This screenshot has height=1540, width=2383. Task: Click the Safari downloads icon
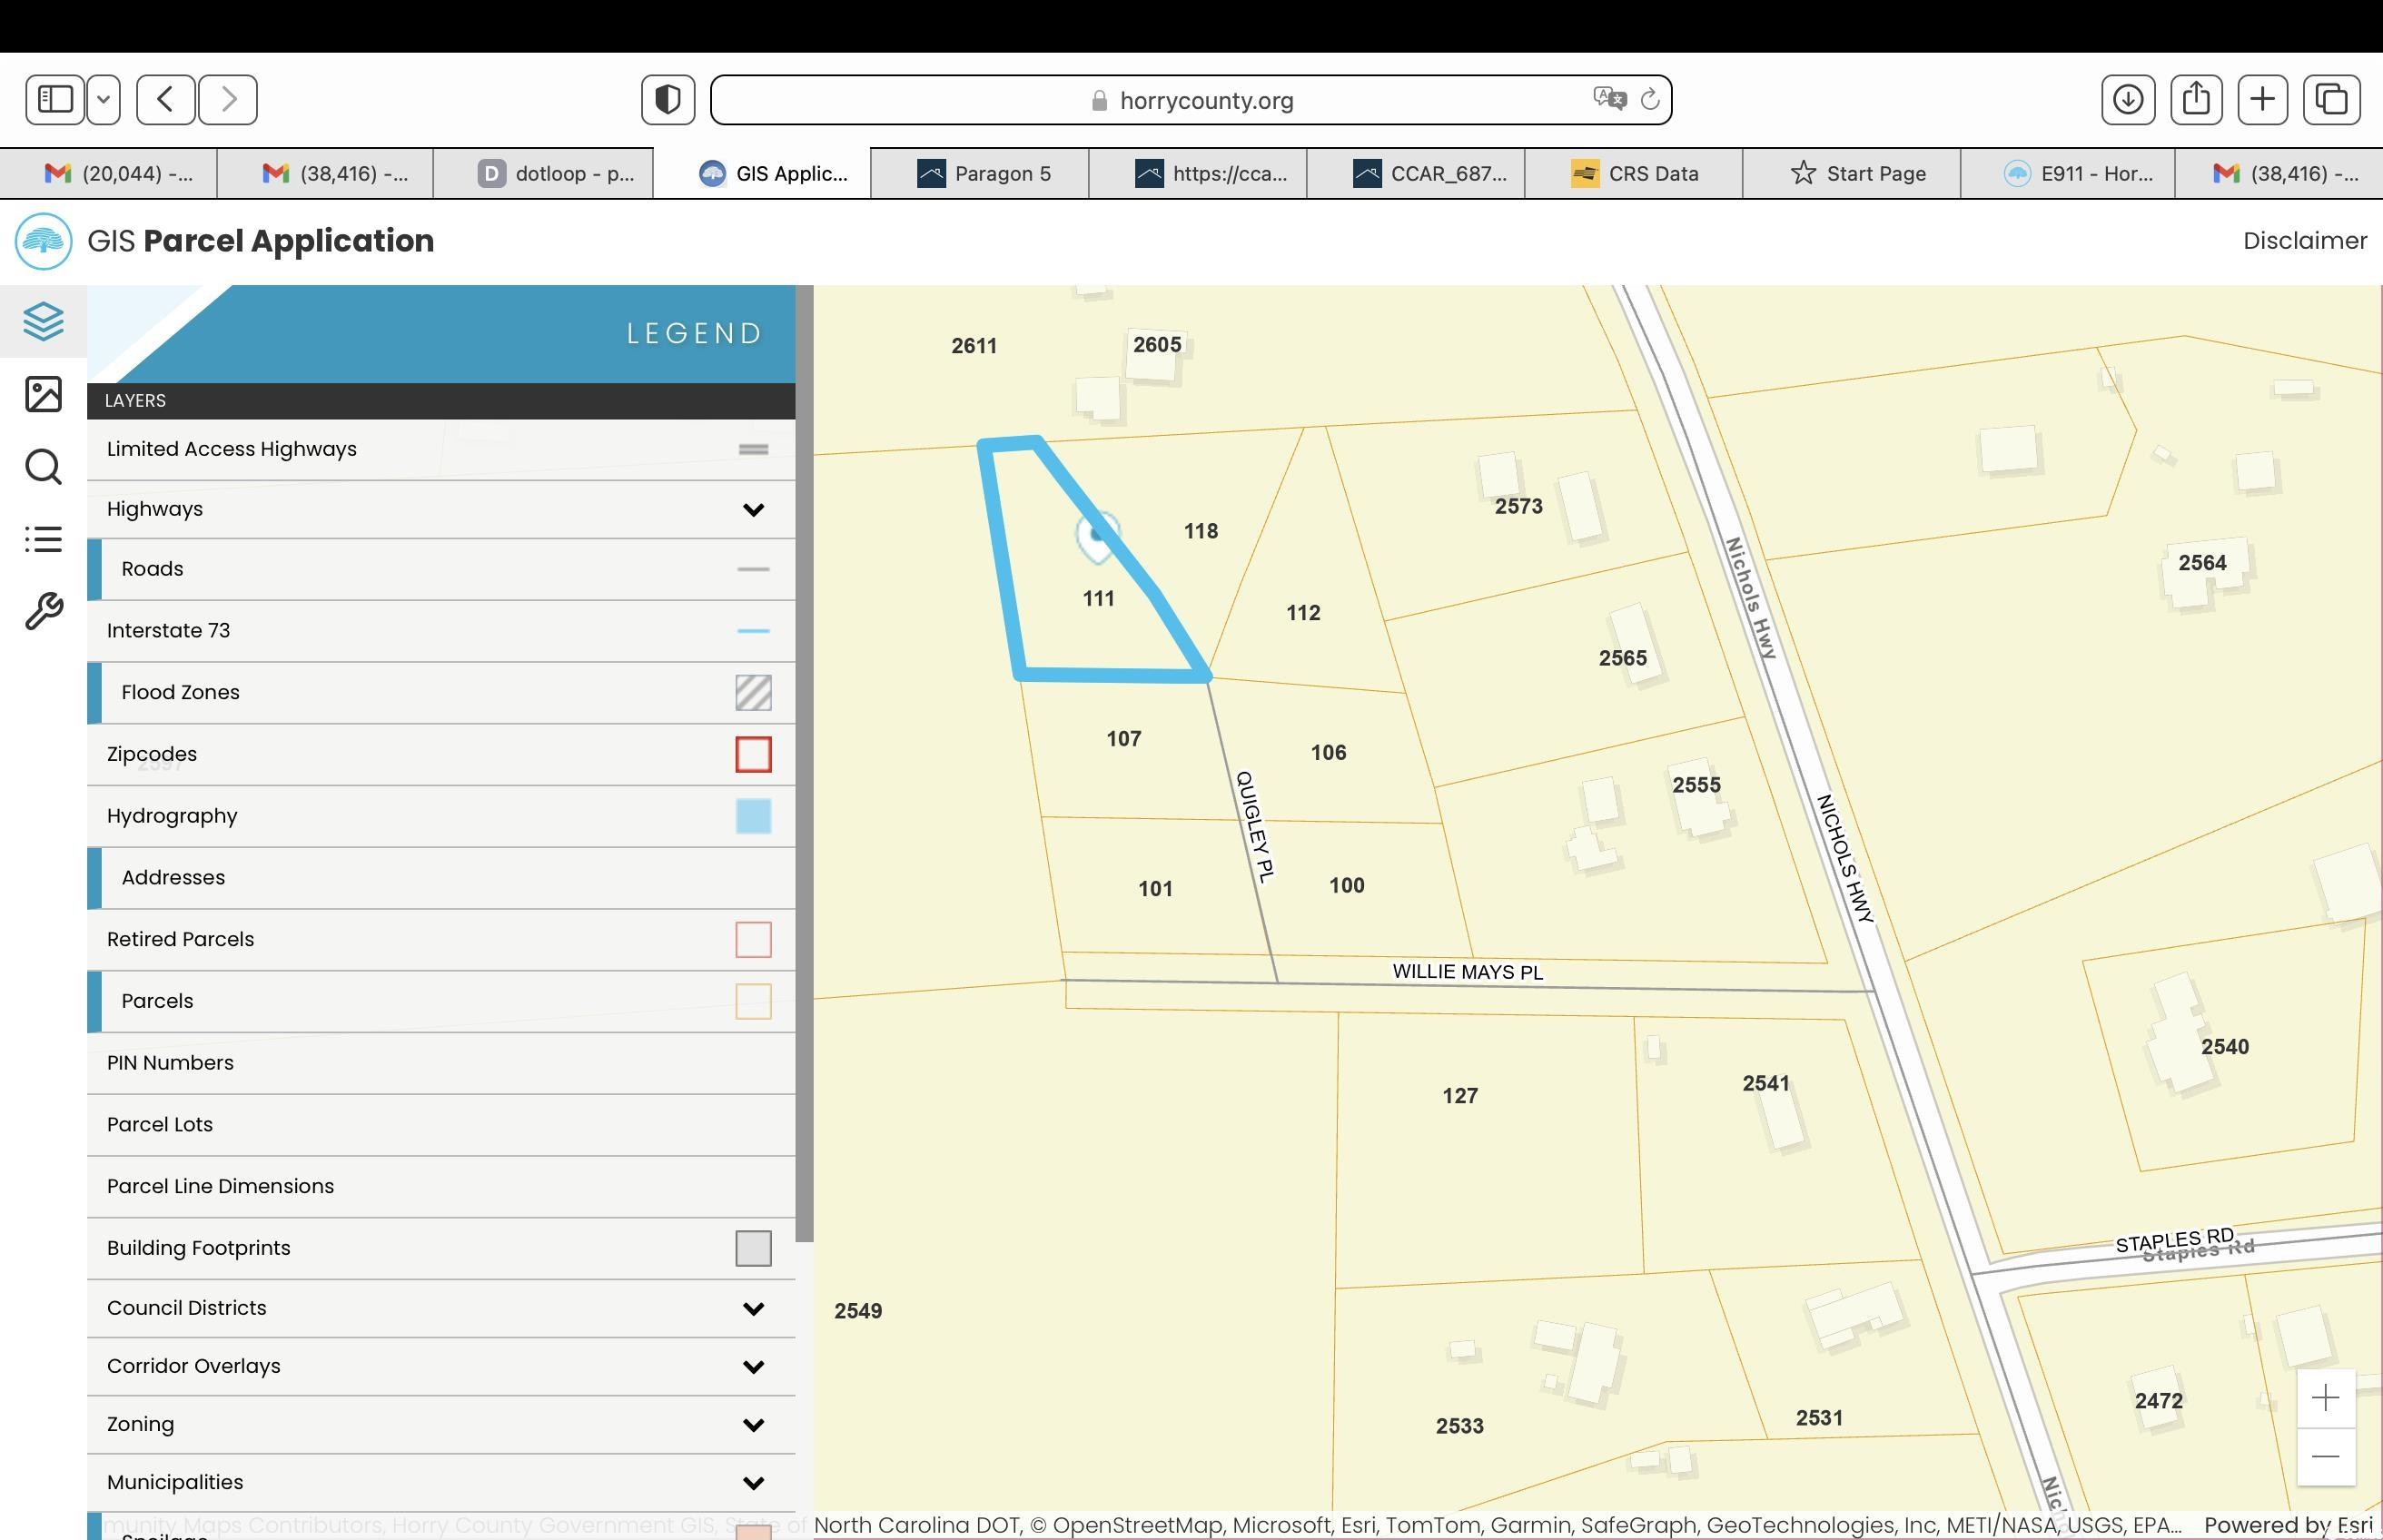click(x=2127, y=99)
